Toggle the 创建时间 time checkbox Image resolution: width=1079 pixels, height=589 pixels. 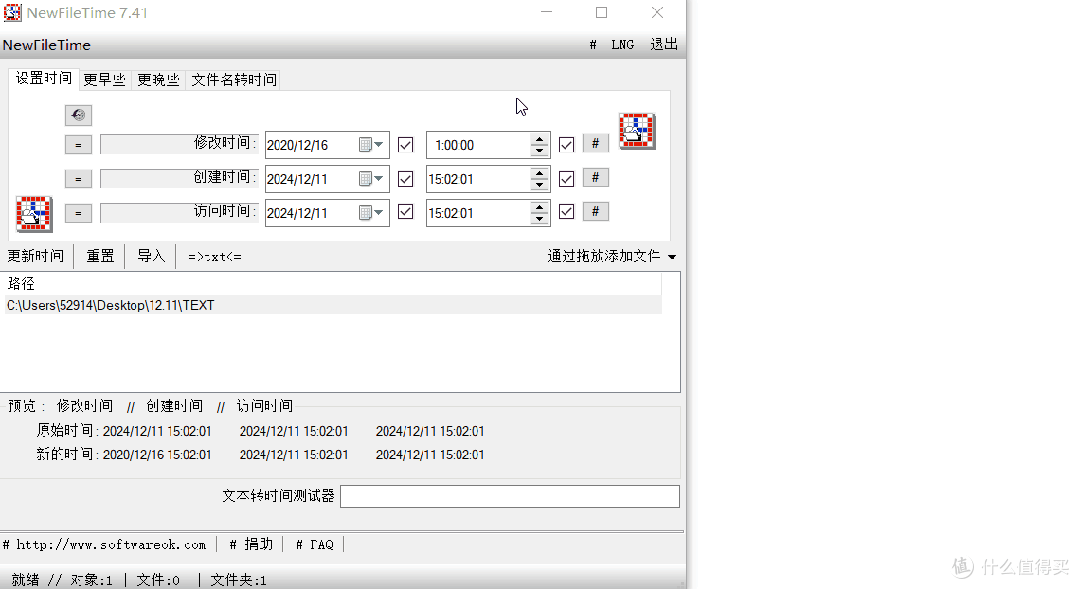pyautogui.click(x=566, y=179)
